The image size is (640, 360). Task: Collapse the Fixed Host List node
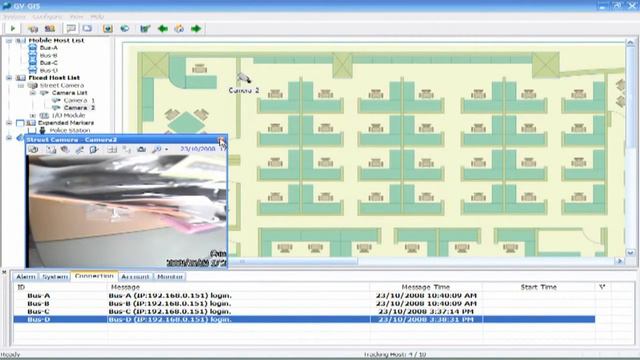pyautogui.click(x=9, y=78)
